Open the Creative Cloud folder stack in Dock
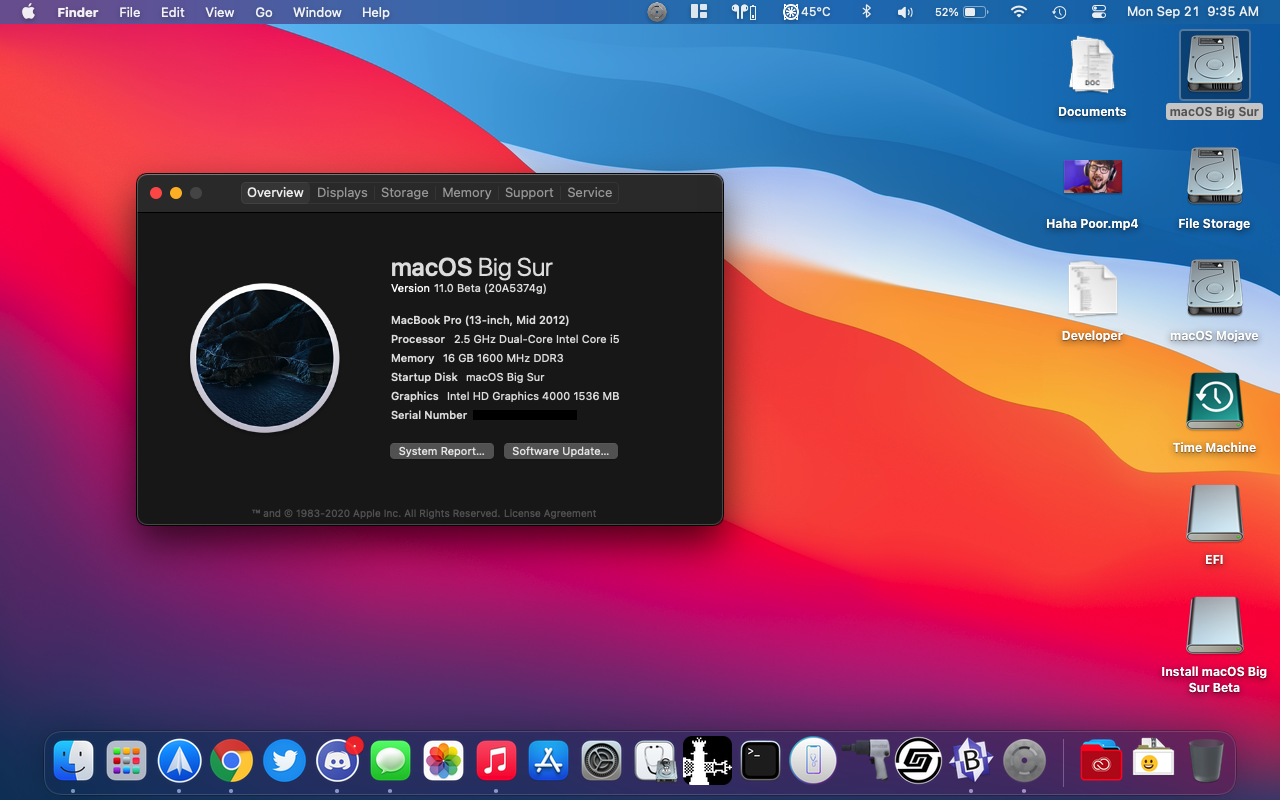 click(x=1101, y=761)
